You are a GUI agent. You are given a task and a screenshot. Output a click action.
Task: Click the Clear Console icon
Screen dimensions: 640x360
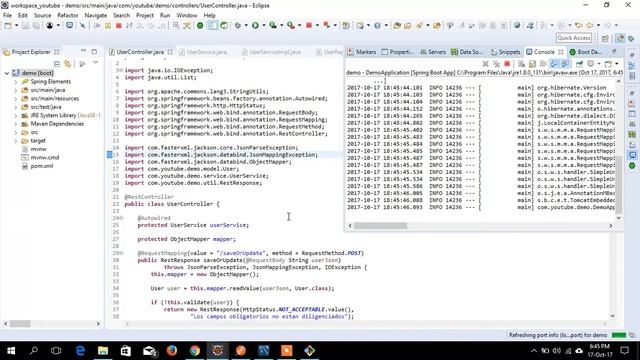521,64
